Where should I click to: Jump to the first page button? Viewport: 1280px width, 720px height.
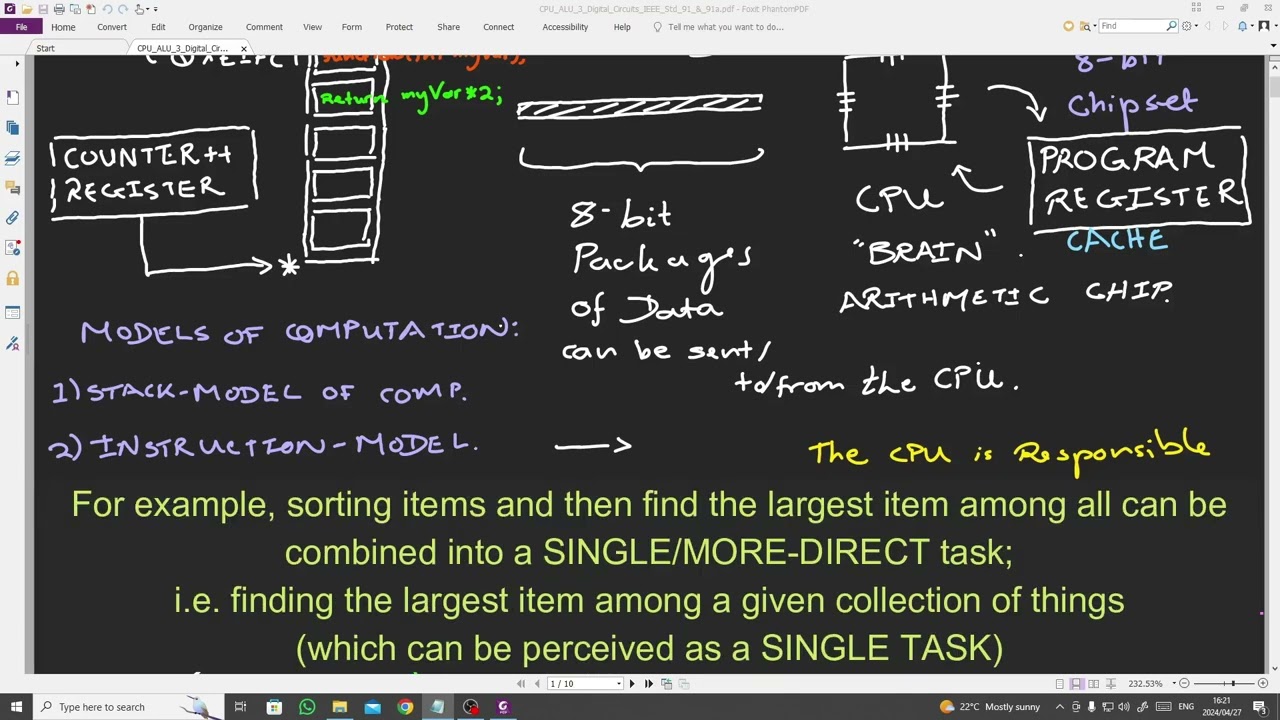521,684
